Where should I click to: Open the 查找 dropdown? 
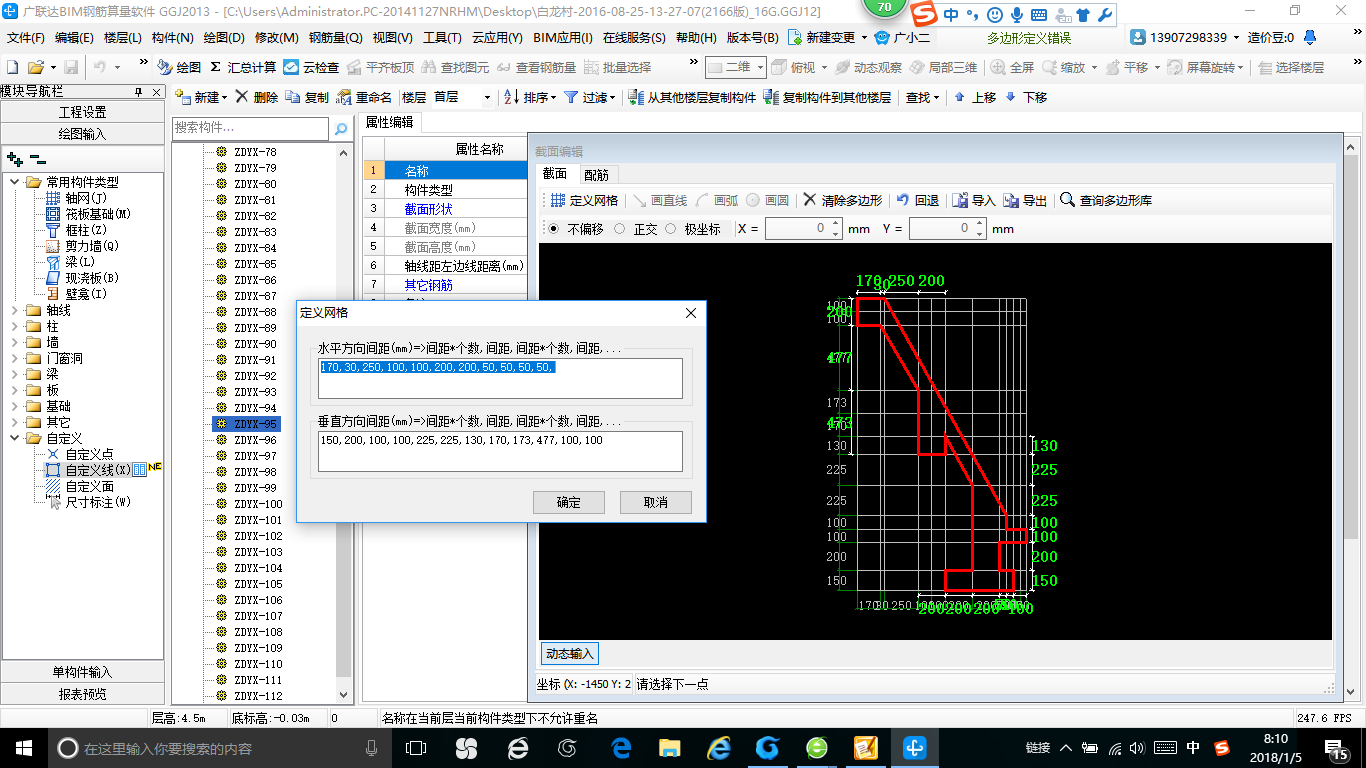tap(922, 97)
